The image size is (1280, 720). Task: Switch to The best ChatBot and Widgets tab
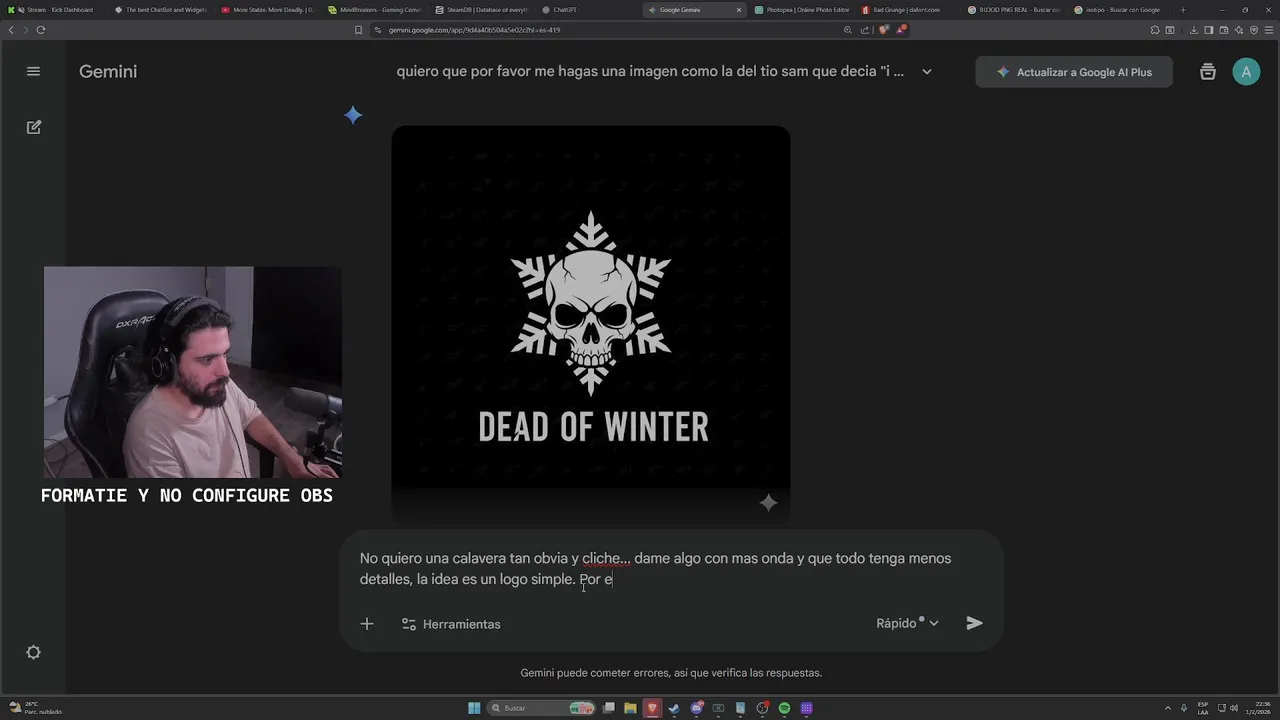coord(160,10)
